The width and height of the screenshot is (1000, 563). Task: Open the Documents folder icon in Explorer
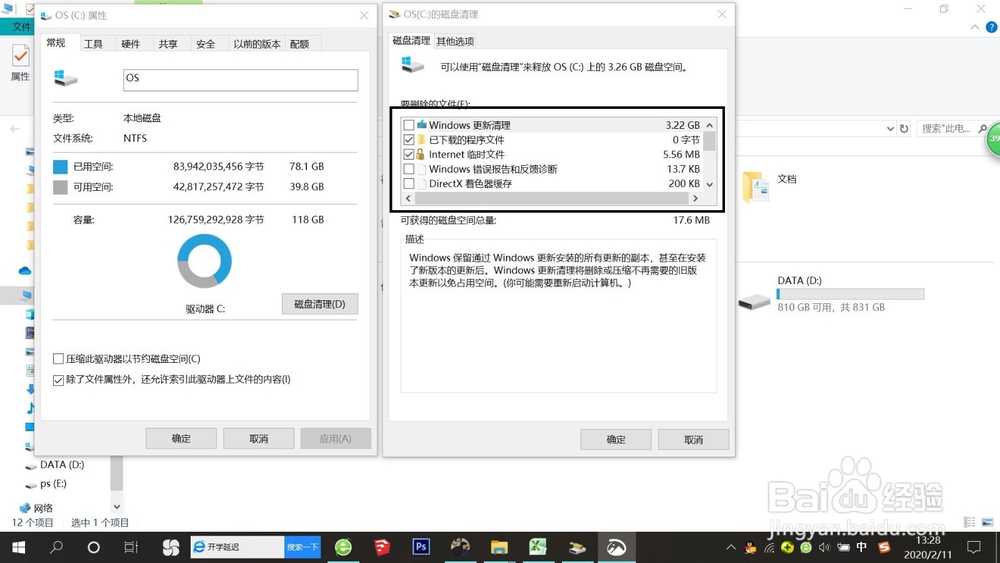[x=756, y=187]
